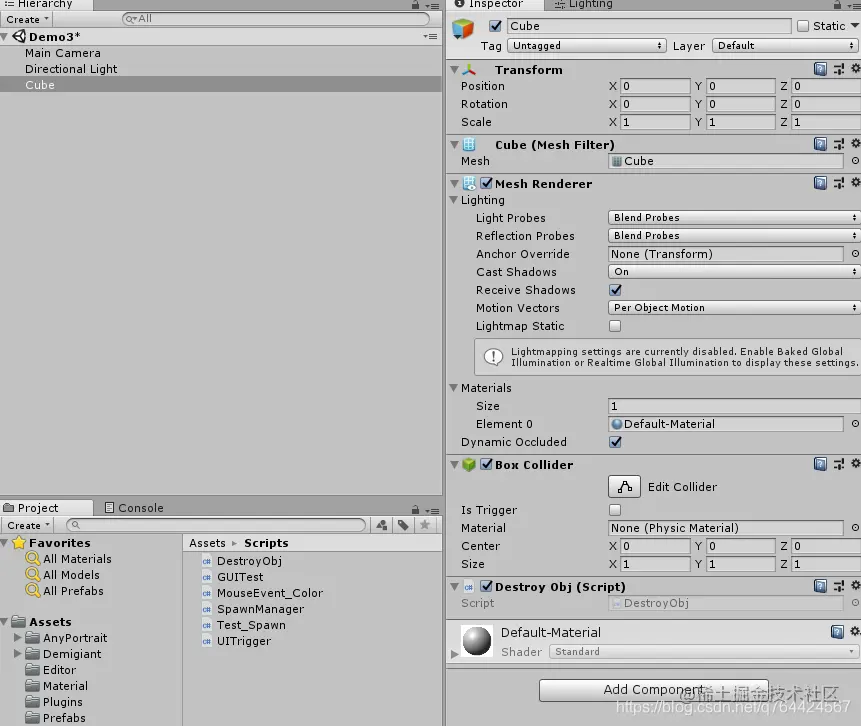Toggle the Static checkbox
This screenshot has width=861, height=726.
pyautogui.click(x=803, y=26)
